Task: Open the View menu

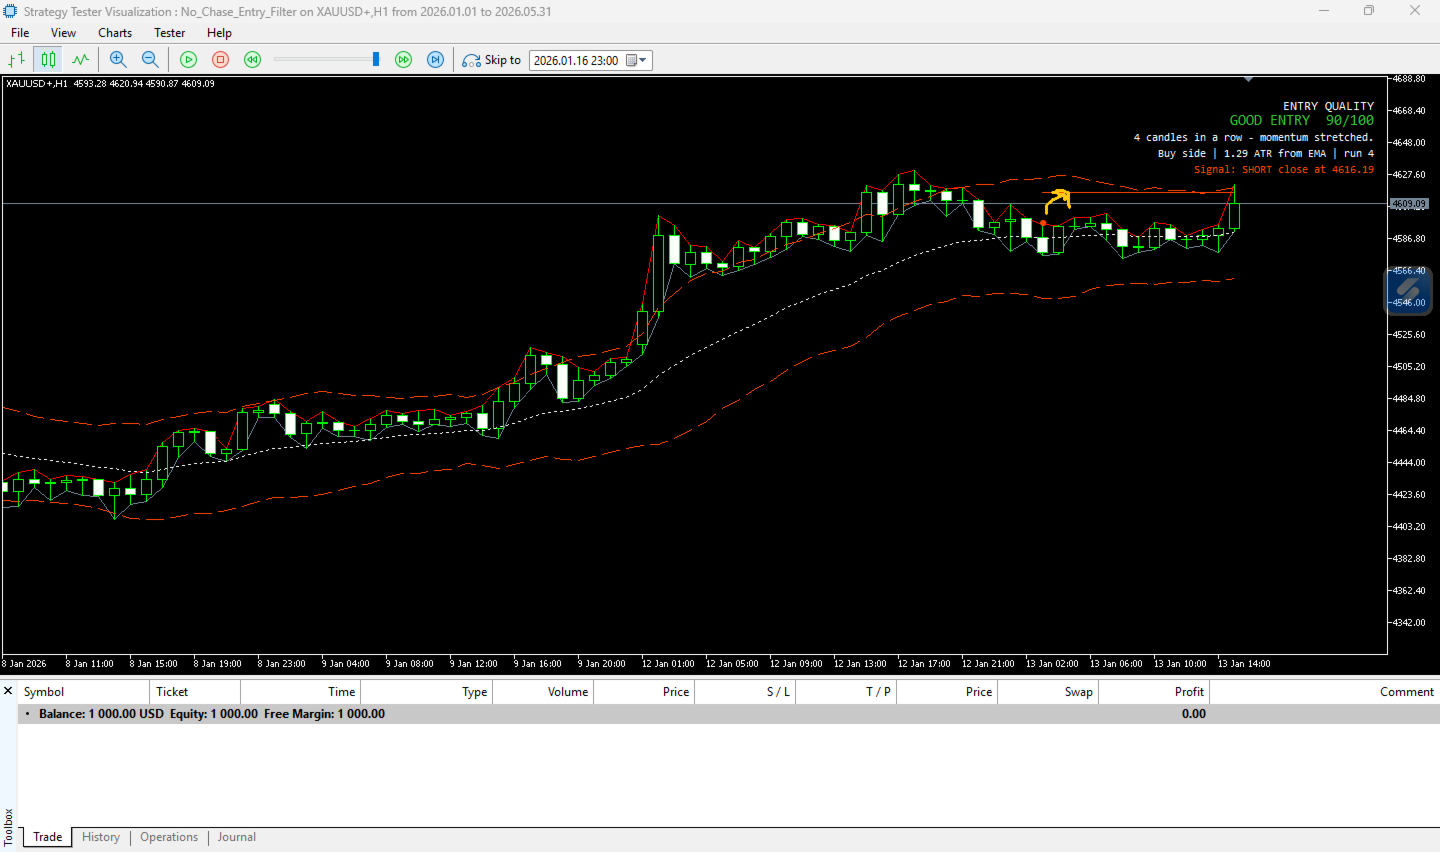Action: (63, 33)
